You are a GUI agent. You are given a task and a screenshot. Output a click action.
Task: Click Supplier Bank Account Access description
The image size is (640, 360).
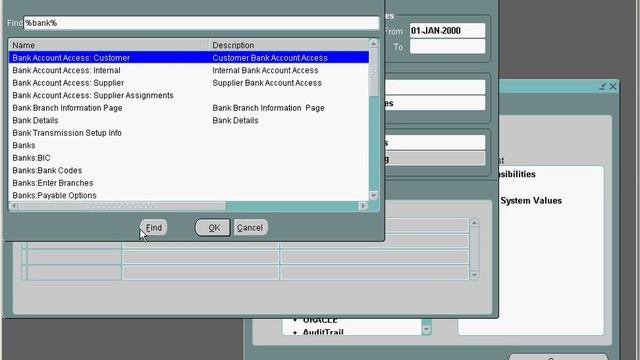(267, 83)
